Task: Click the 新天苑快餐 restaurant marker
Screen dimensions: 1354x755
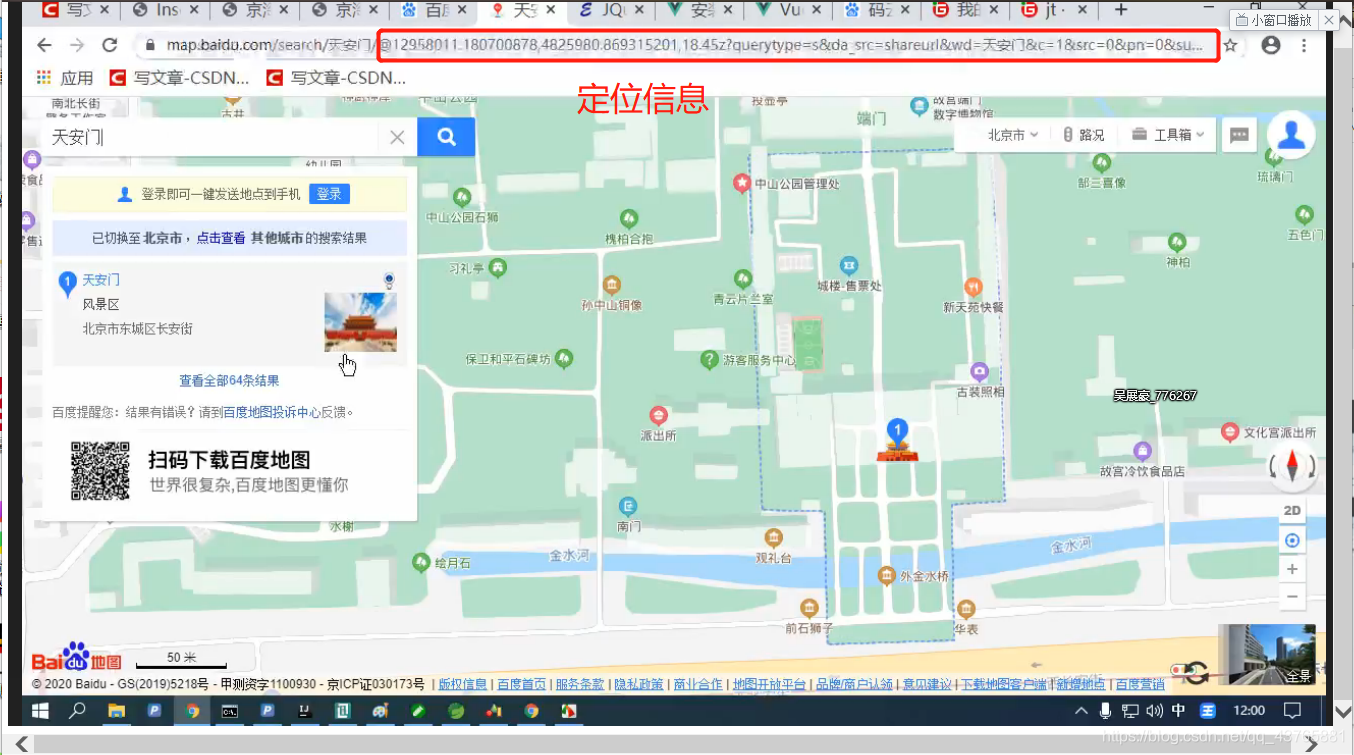Action: click(973, 287)
